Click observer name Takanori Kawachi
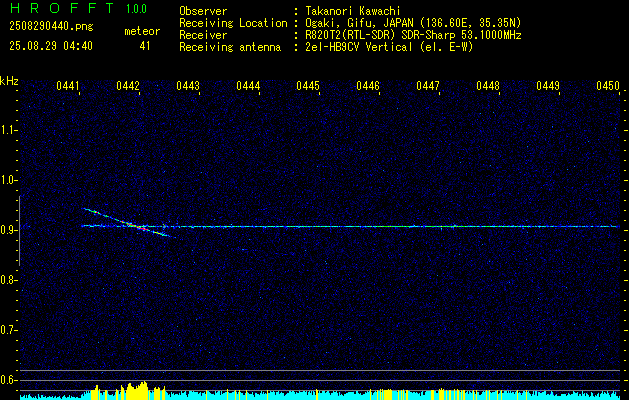Image resolution: width=629 pixels, height=400 pixels. coord(353,11)
